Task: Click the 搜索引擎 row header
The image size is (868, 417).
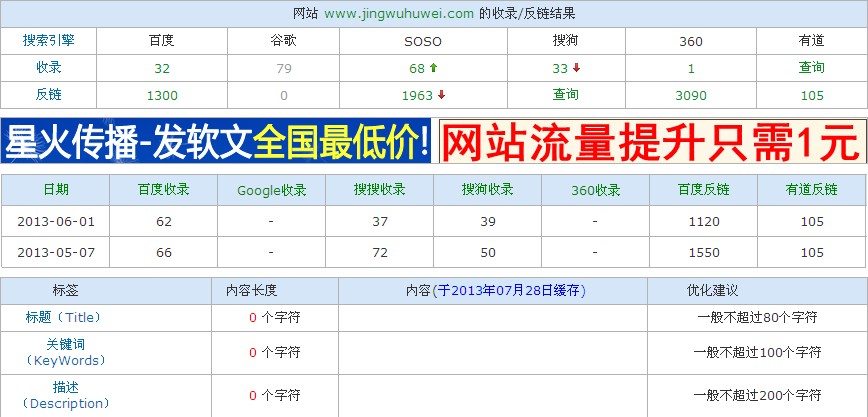Action: (48, 40)
